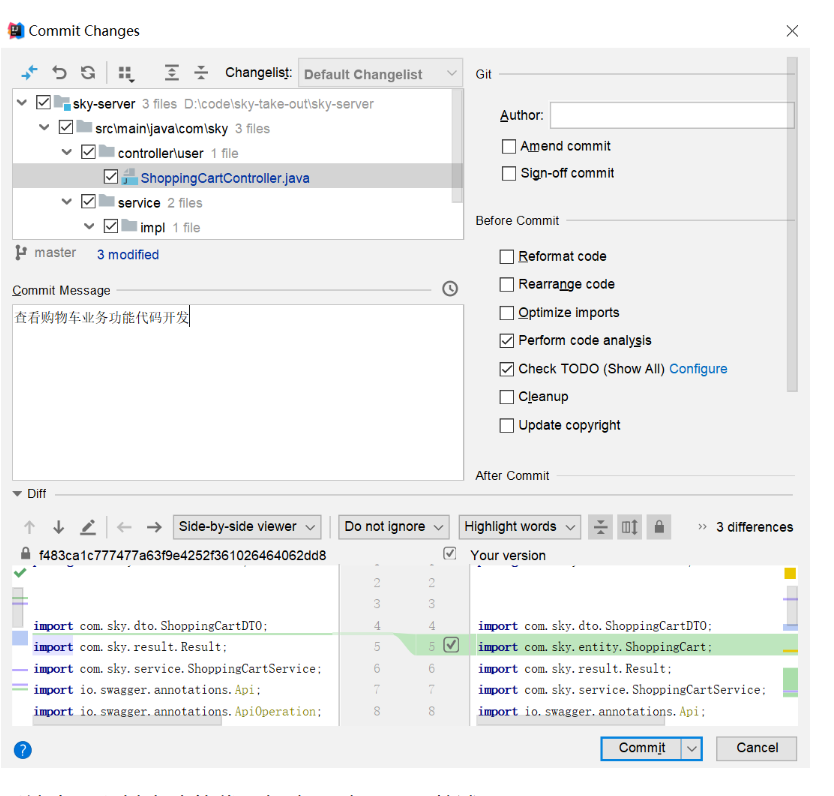Go to previous difference up arrow
The height and width of the screenshot is (796, 834).
29,527
